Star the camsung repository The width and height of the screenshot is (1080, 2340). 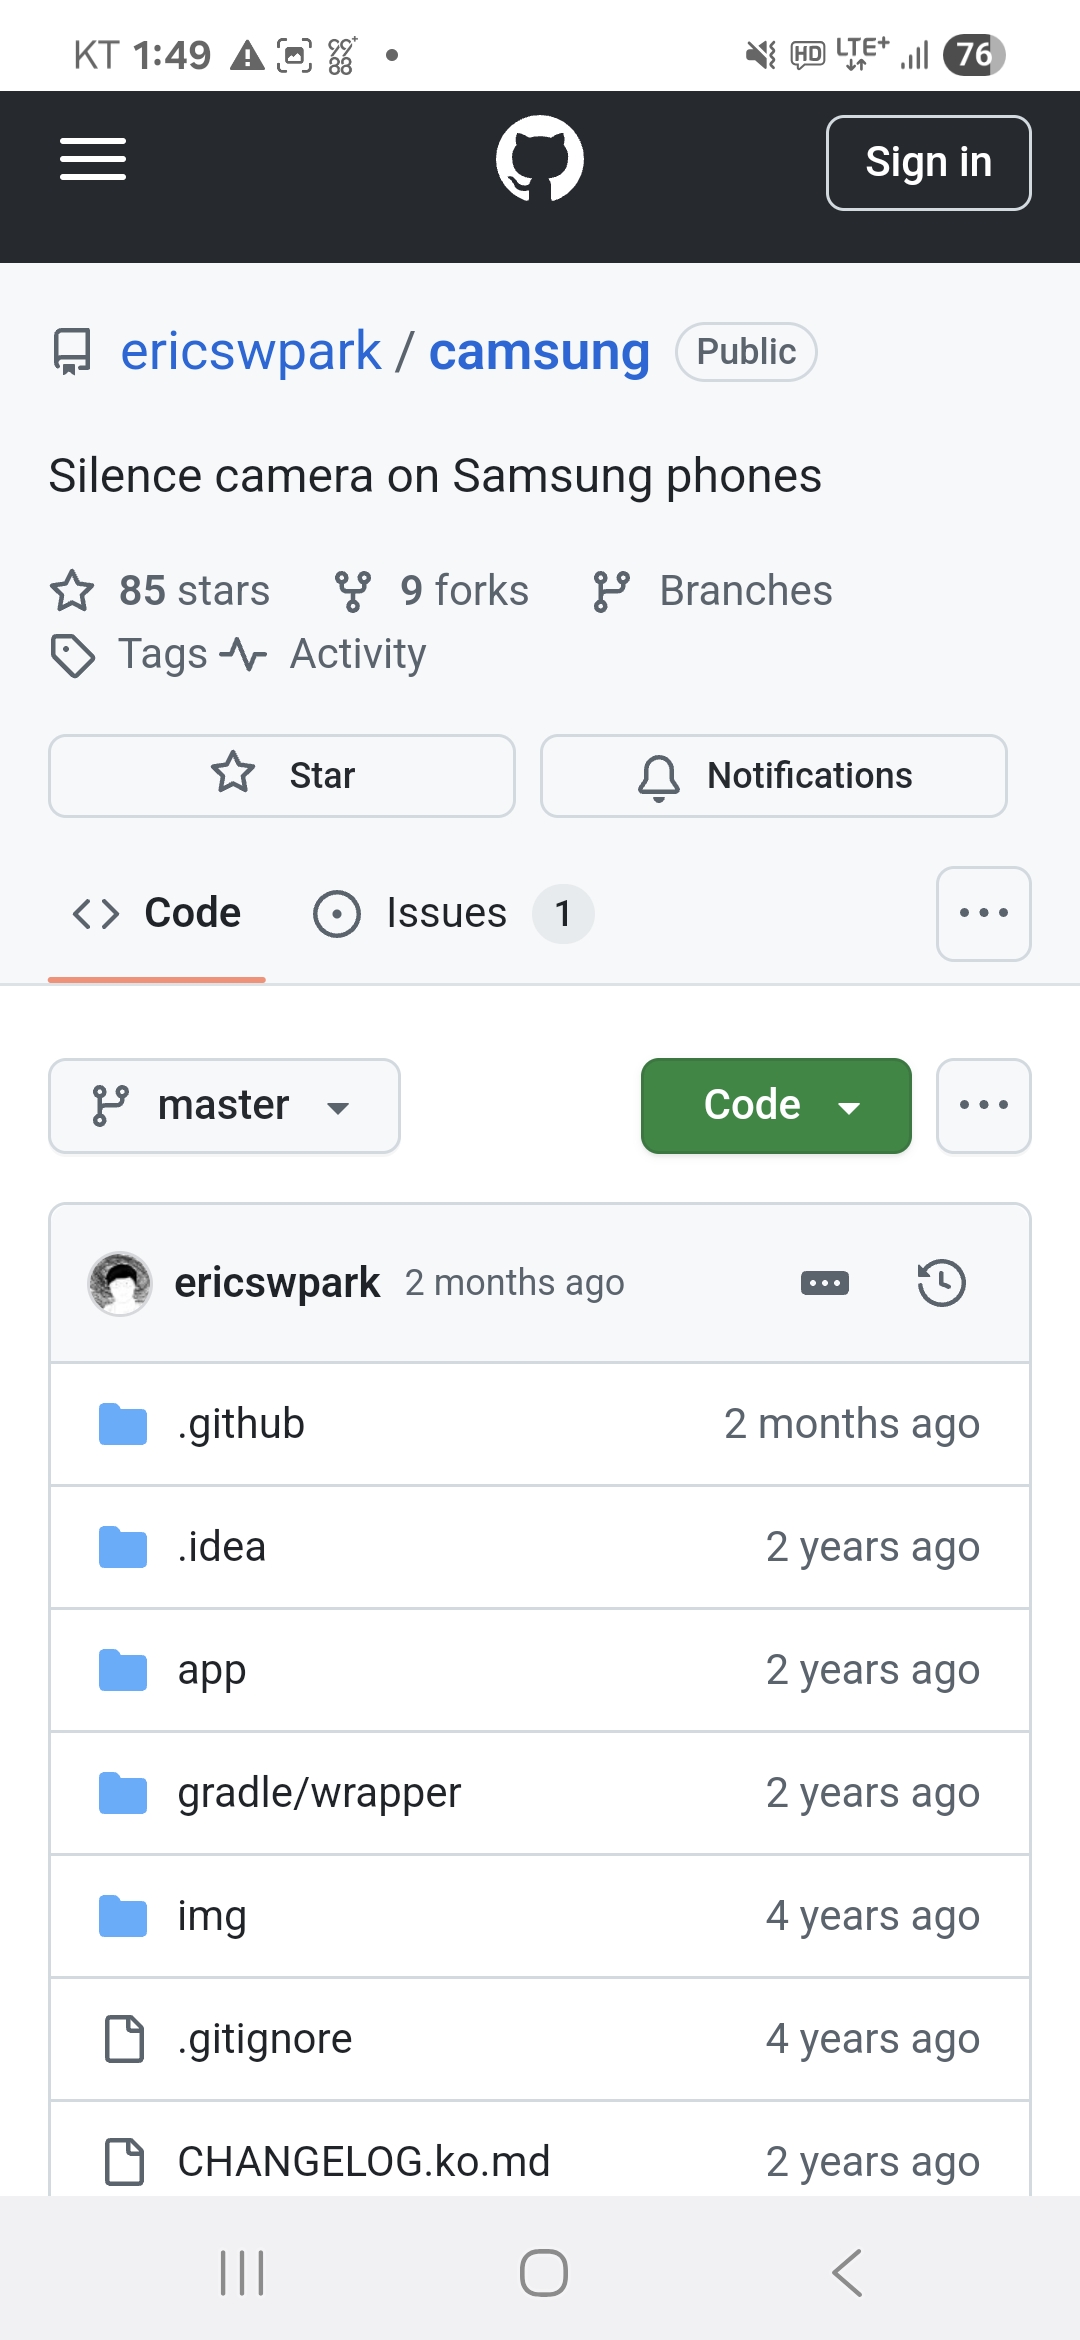(x=282, y=776)
